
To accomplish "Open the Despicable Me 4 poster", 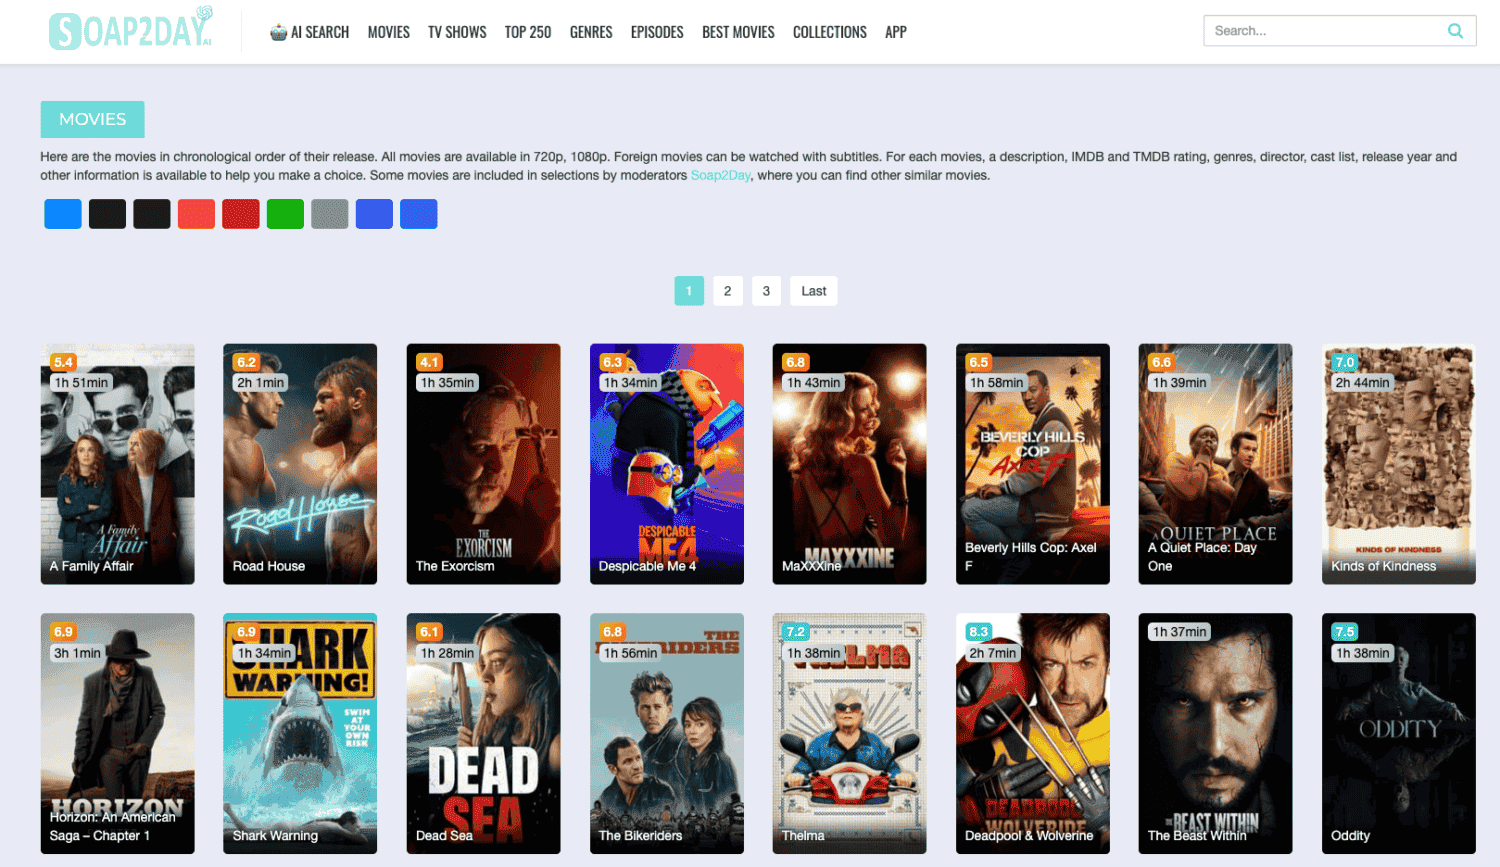I will [x=667, y=464].
